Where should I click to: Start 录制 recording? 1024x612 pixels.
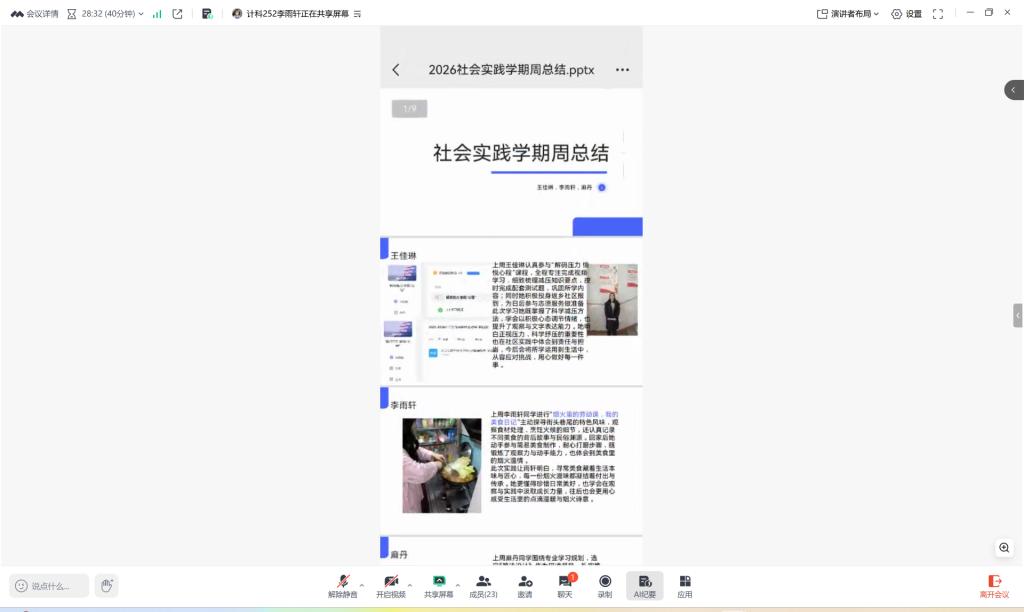(x=605, y=585)
